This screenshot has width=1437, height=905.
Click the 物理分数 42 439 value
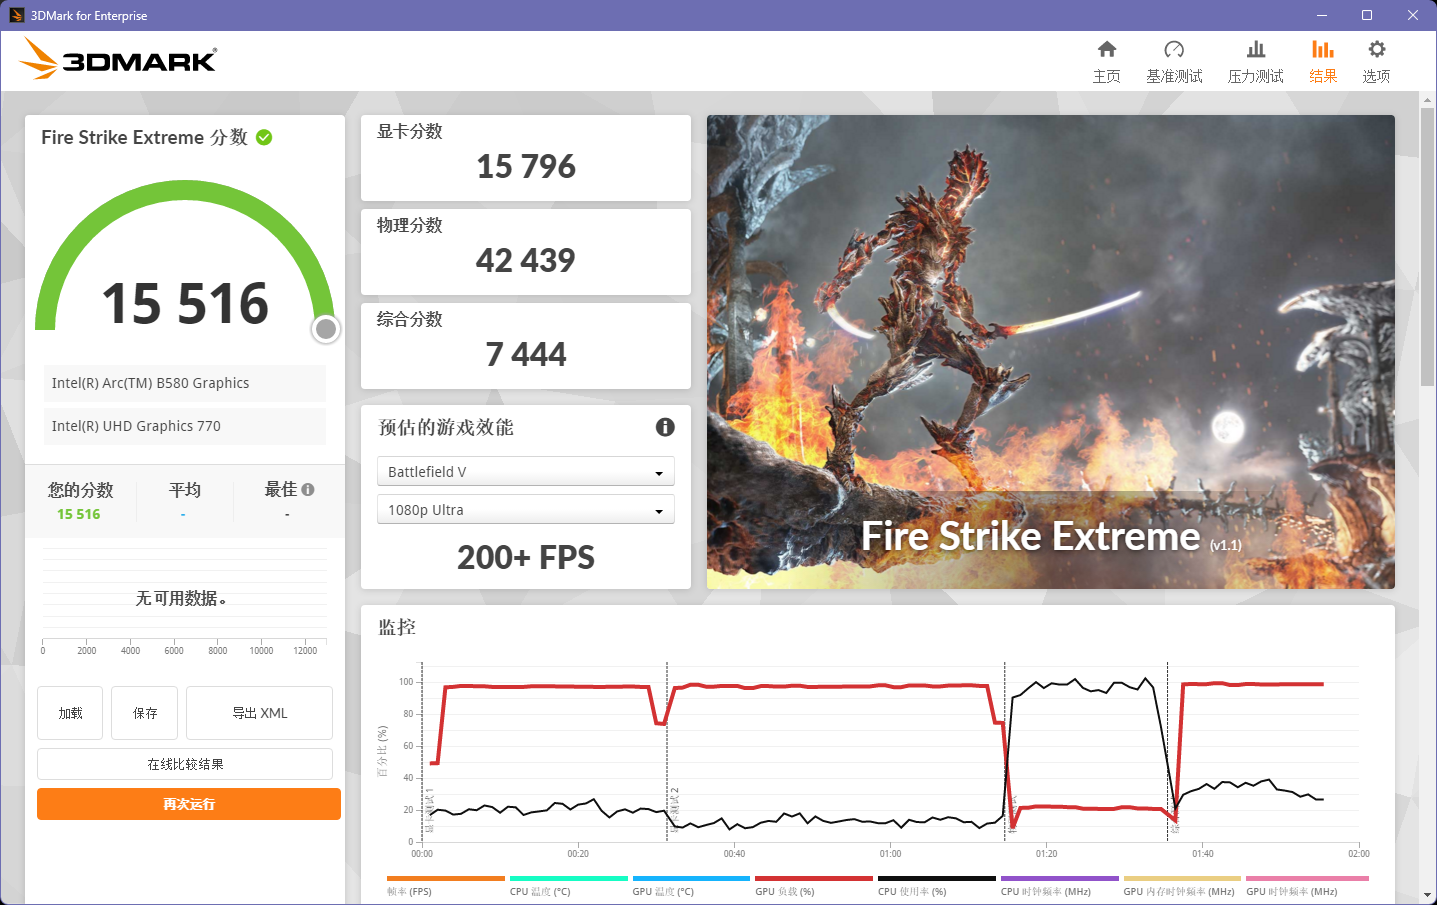click(526, 260)
